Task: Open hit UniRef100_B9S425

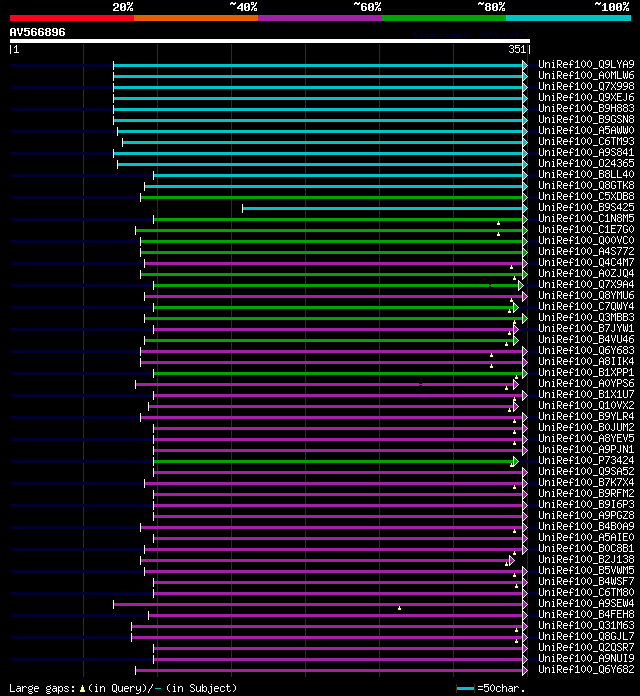Action: tap(586, 207)
